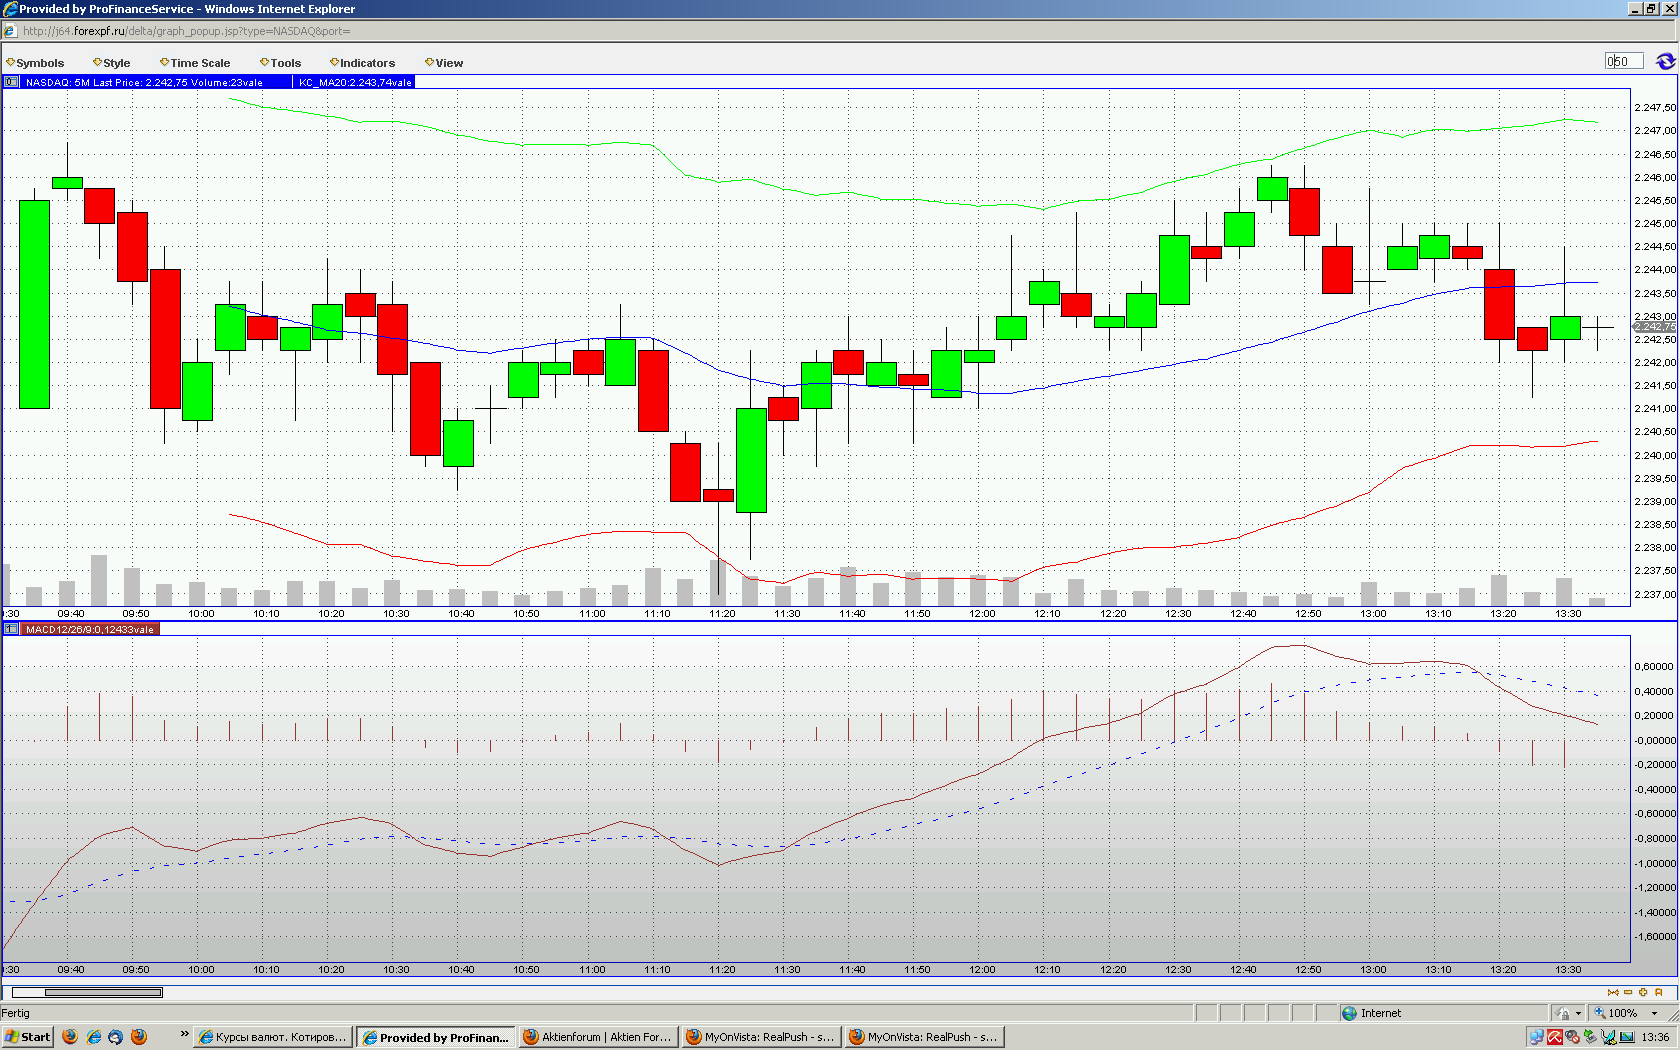Click the crosshair icon in chart bottom-right toolbar
Viewport: 1680px width, 1050px height.
(x=1643, y=992)
